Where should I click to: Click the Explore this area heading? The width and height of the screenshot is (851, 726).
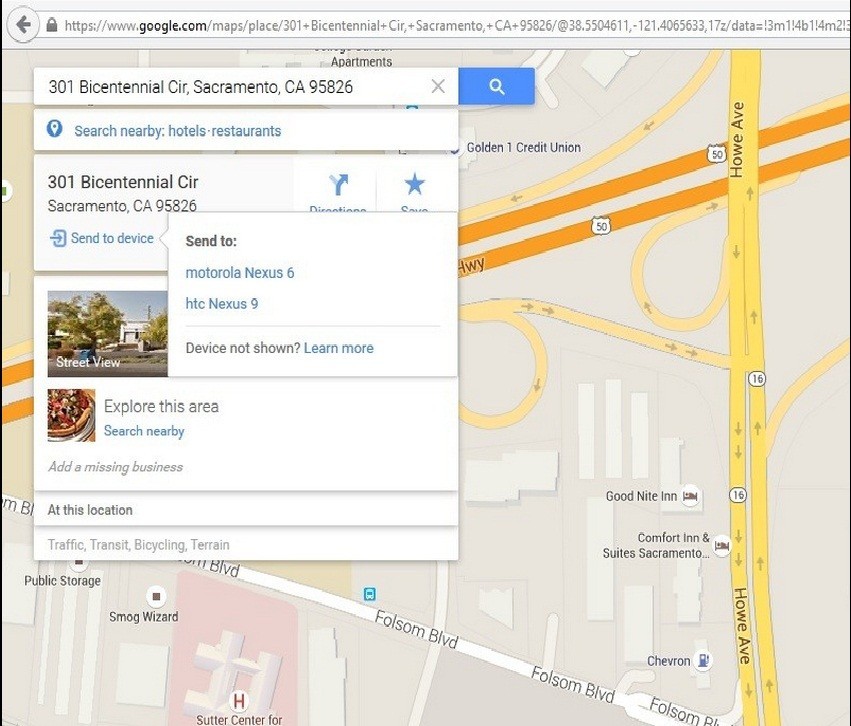161,406
